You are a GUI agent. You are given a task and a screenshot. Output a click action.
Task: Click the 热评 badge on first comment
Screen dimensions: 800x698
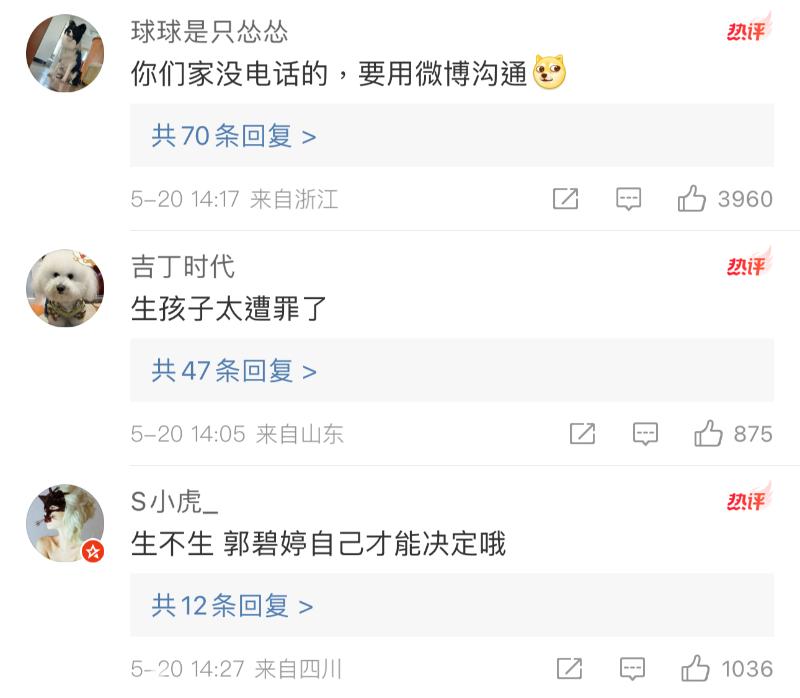pos(749,28)
